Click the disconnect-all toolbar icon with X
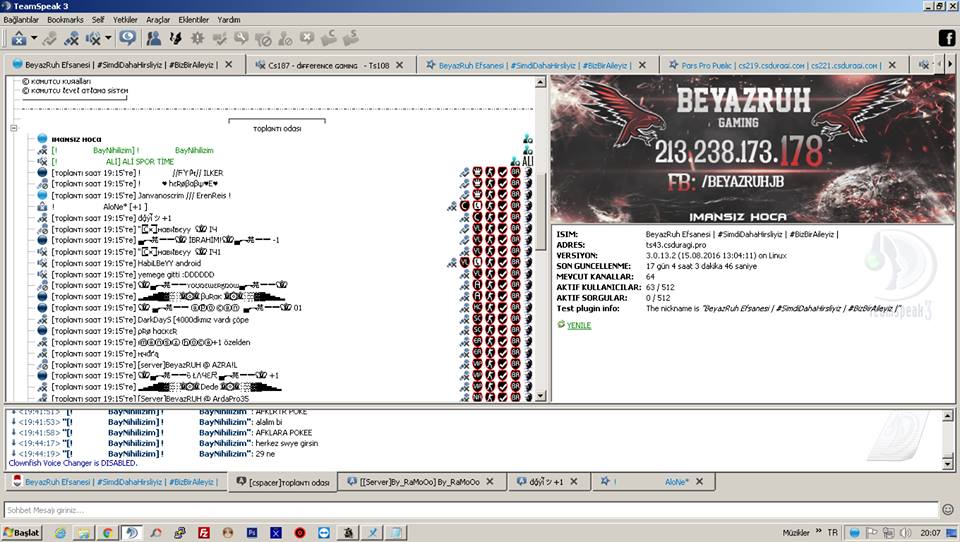Image resolution: width=960 pixels, height=542 pixels. pyautogui.click(x=72, y=39)
